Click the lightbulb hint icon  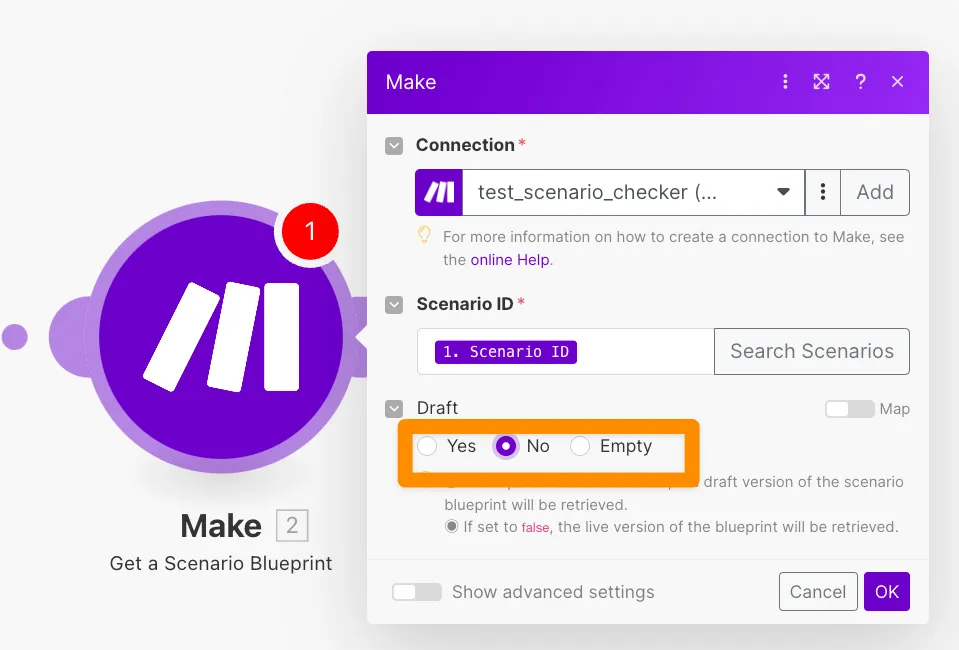click(x=425, y=236)
